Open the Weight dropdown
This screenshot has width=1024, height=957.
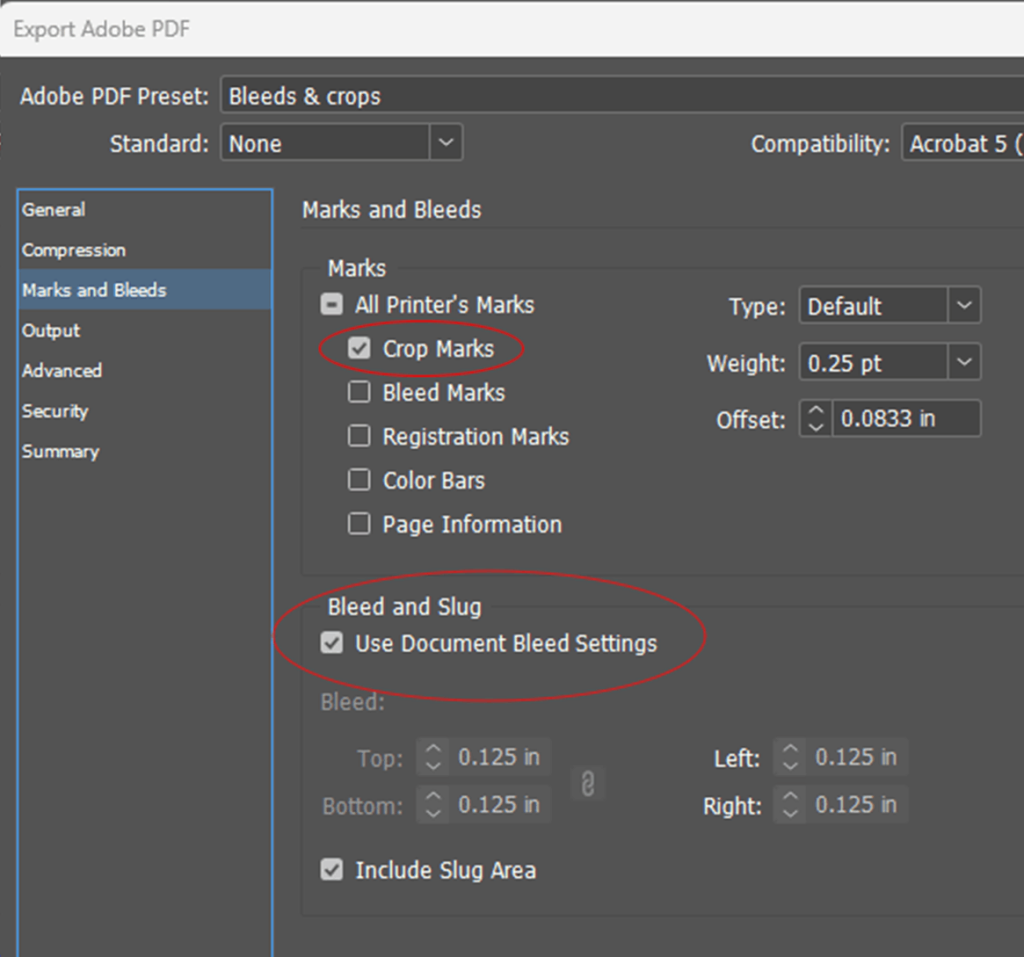point(963,363)
